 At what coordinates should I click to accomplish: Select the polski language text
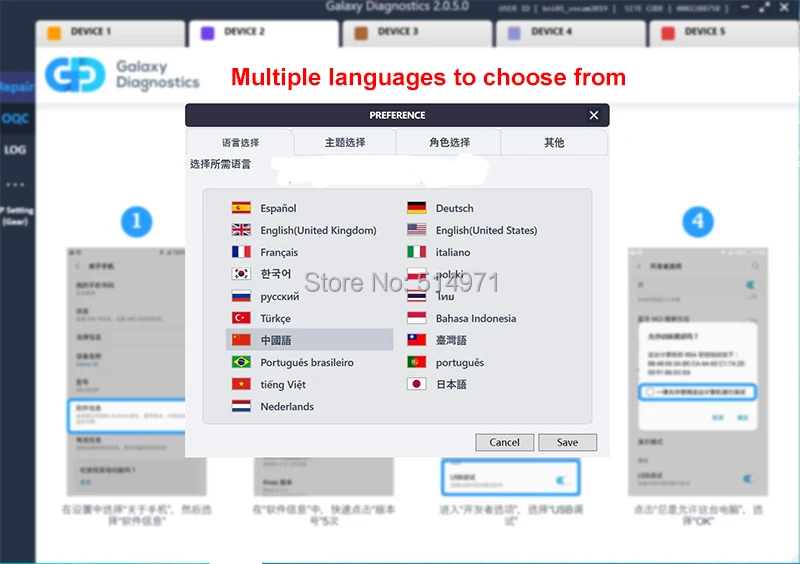pyautogui.click(x=449, y=274)
